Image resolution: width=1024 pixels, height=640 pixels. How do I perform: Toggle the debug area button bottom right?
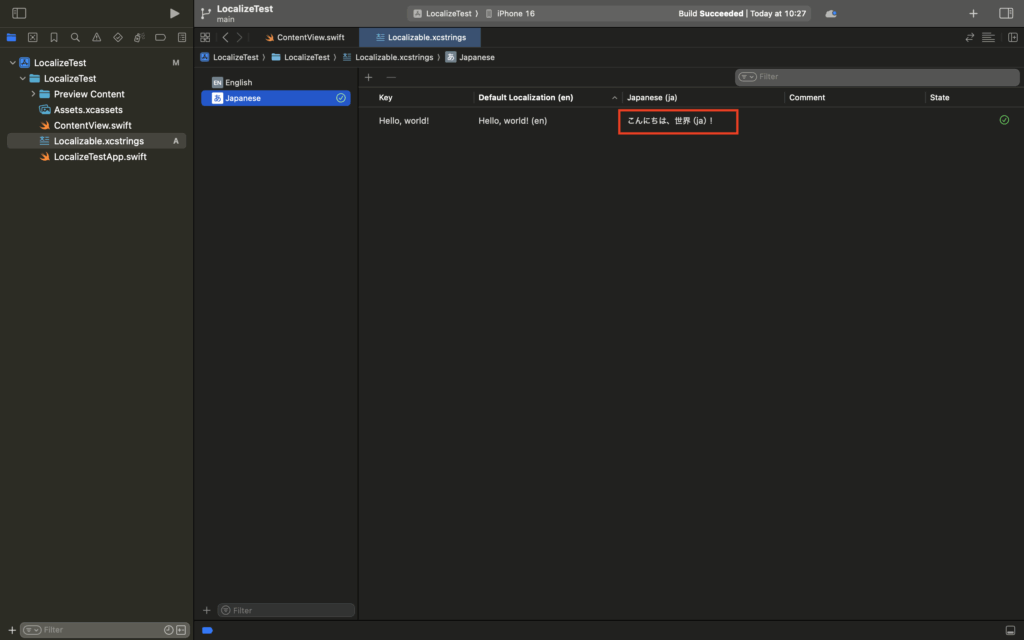(1010, 630)
